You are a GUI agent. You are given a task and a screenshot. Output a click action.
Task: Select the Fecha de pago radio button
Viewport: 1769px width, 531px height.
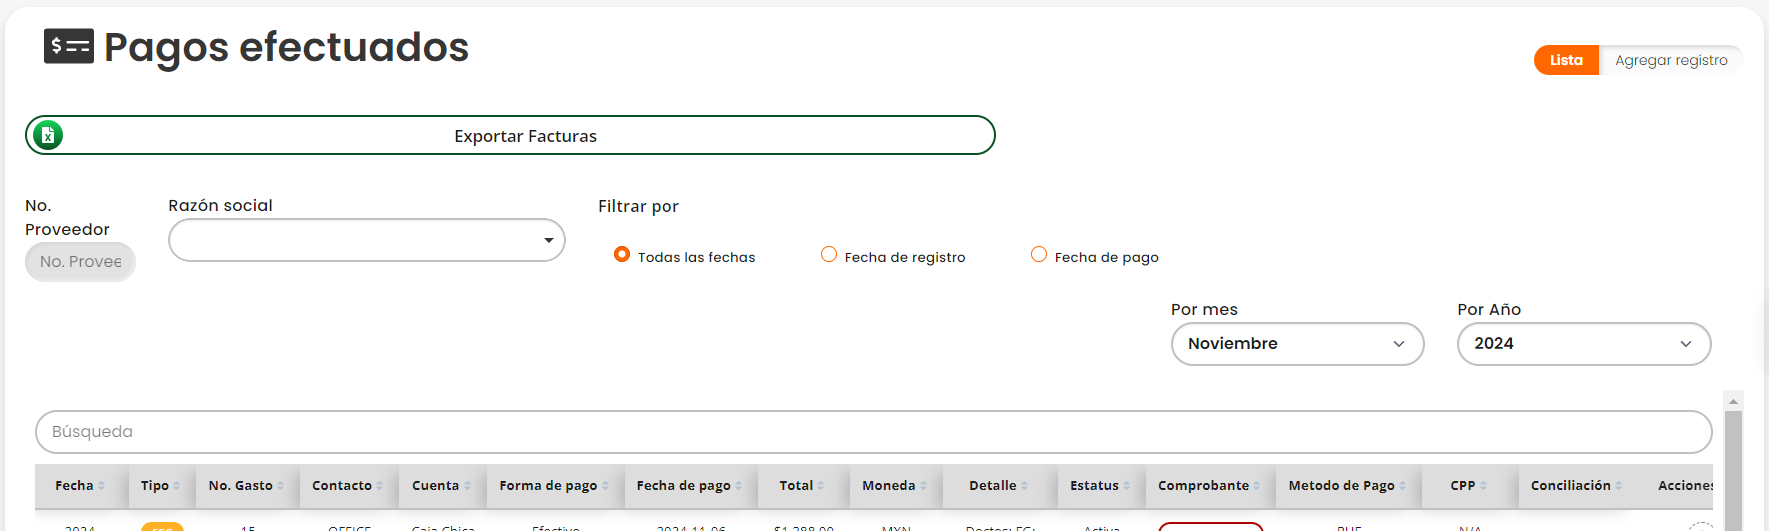(x=1039, y=255)
